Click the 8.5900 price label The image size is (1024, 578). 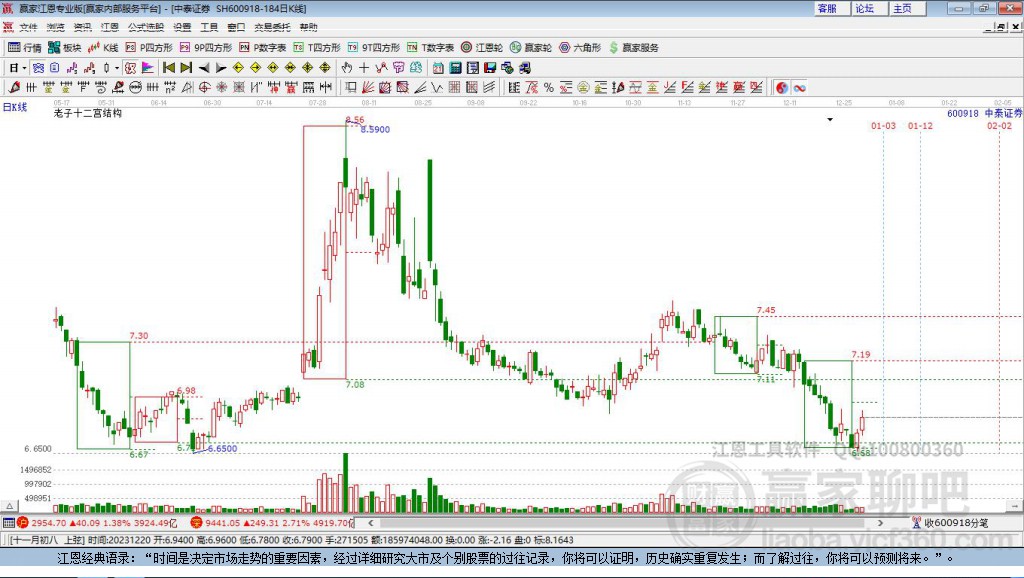(376, 129)
